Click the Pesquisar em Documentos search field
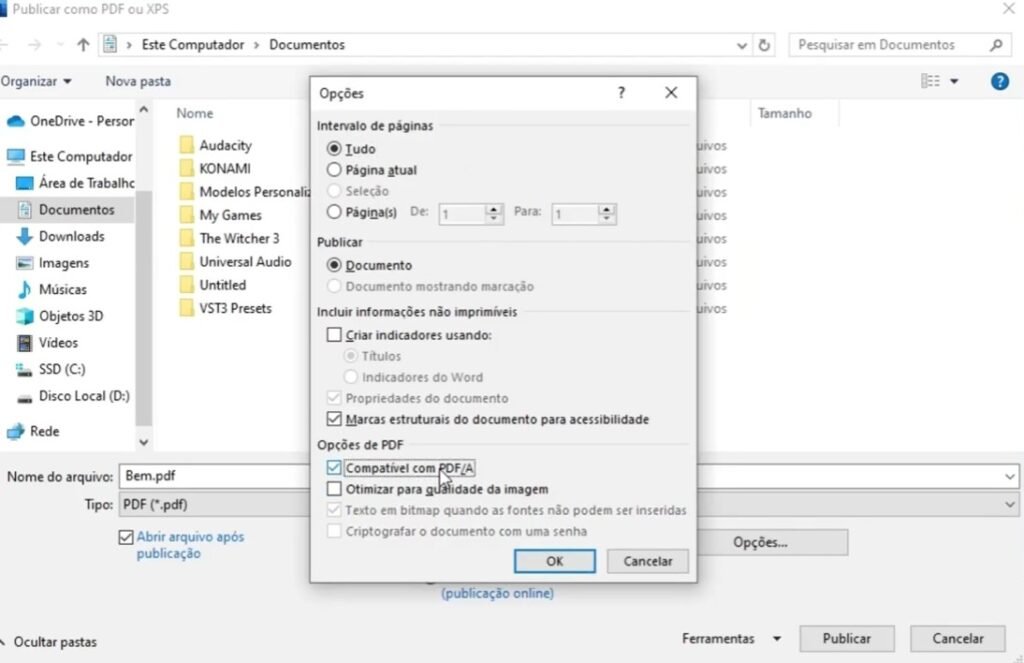Image resolution: width=1024 pixels, height=663 pixels. click(890, 45)
